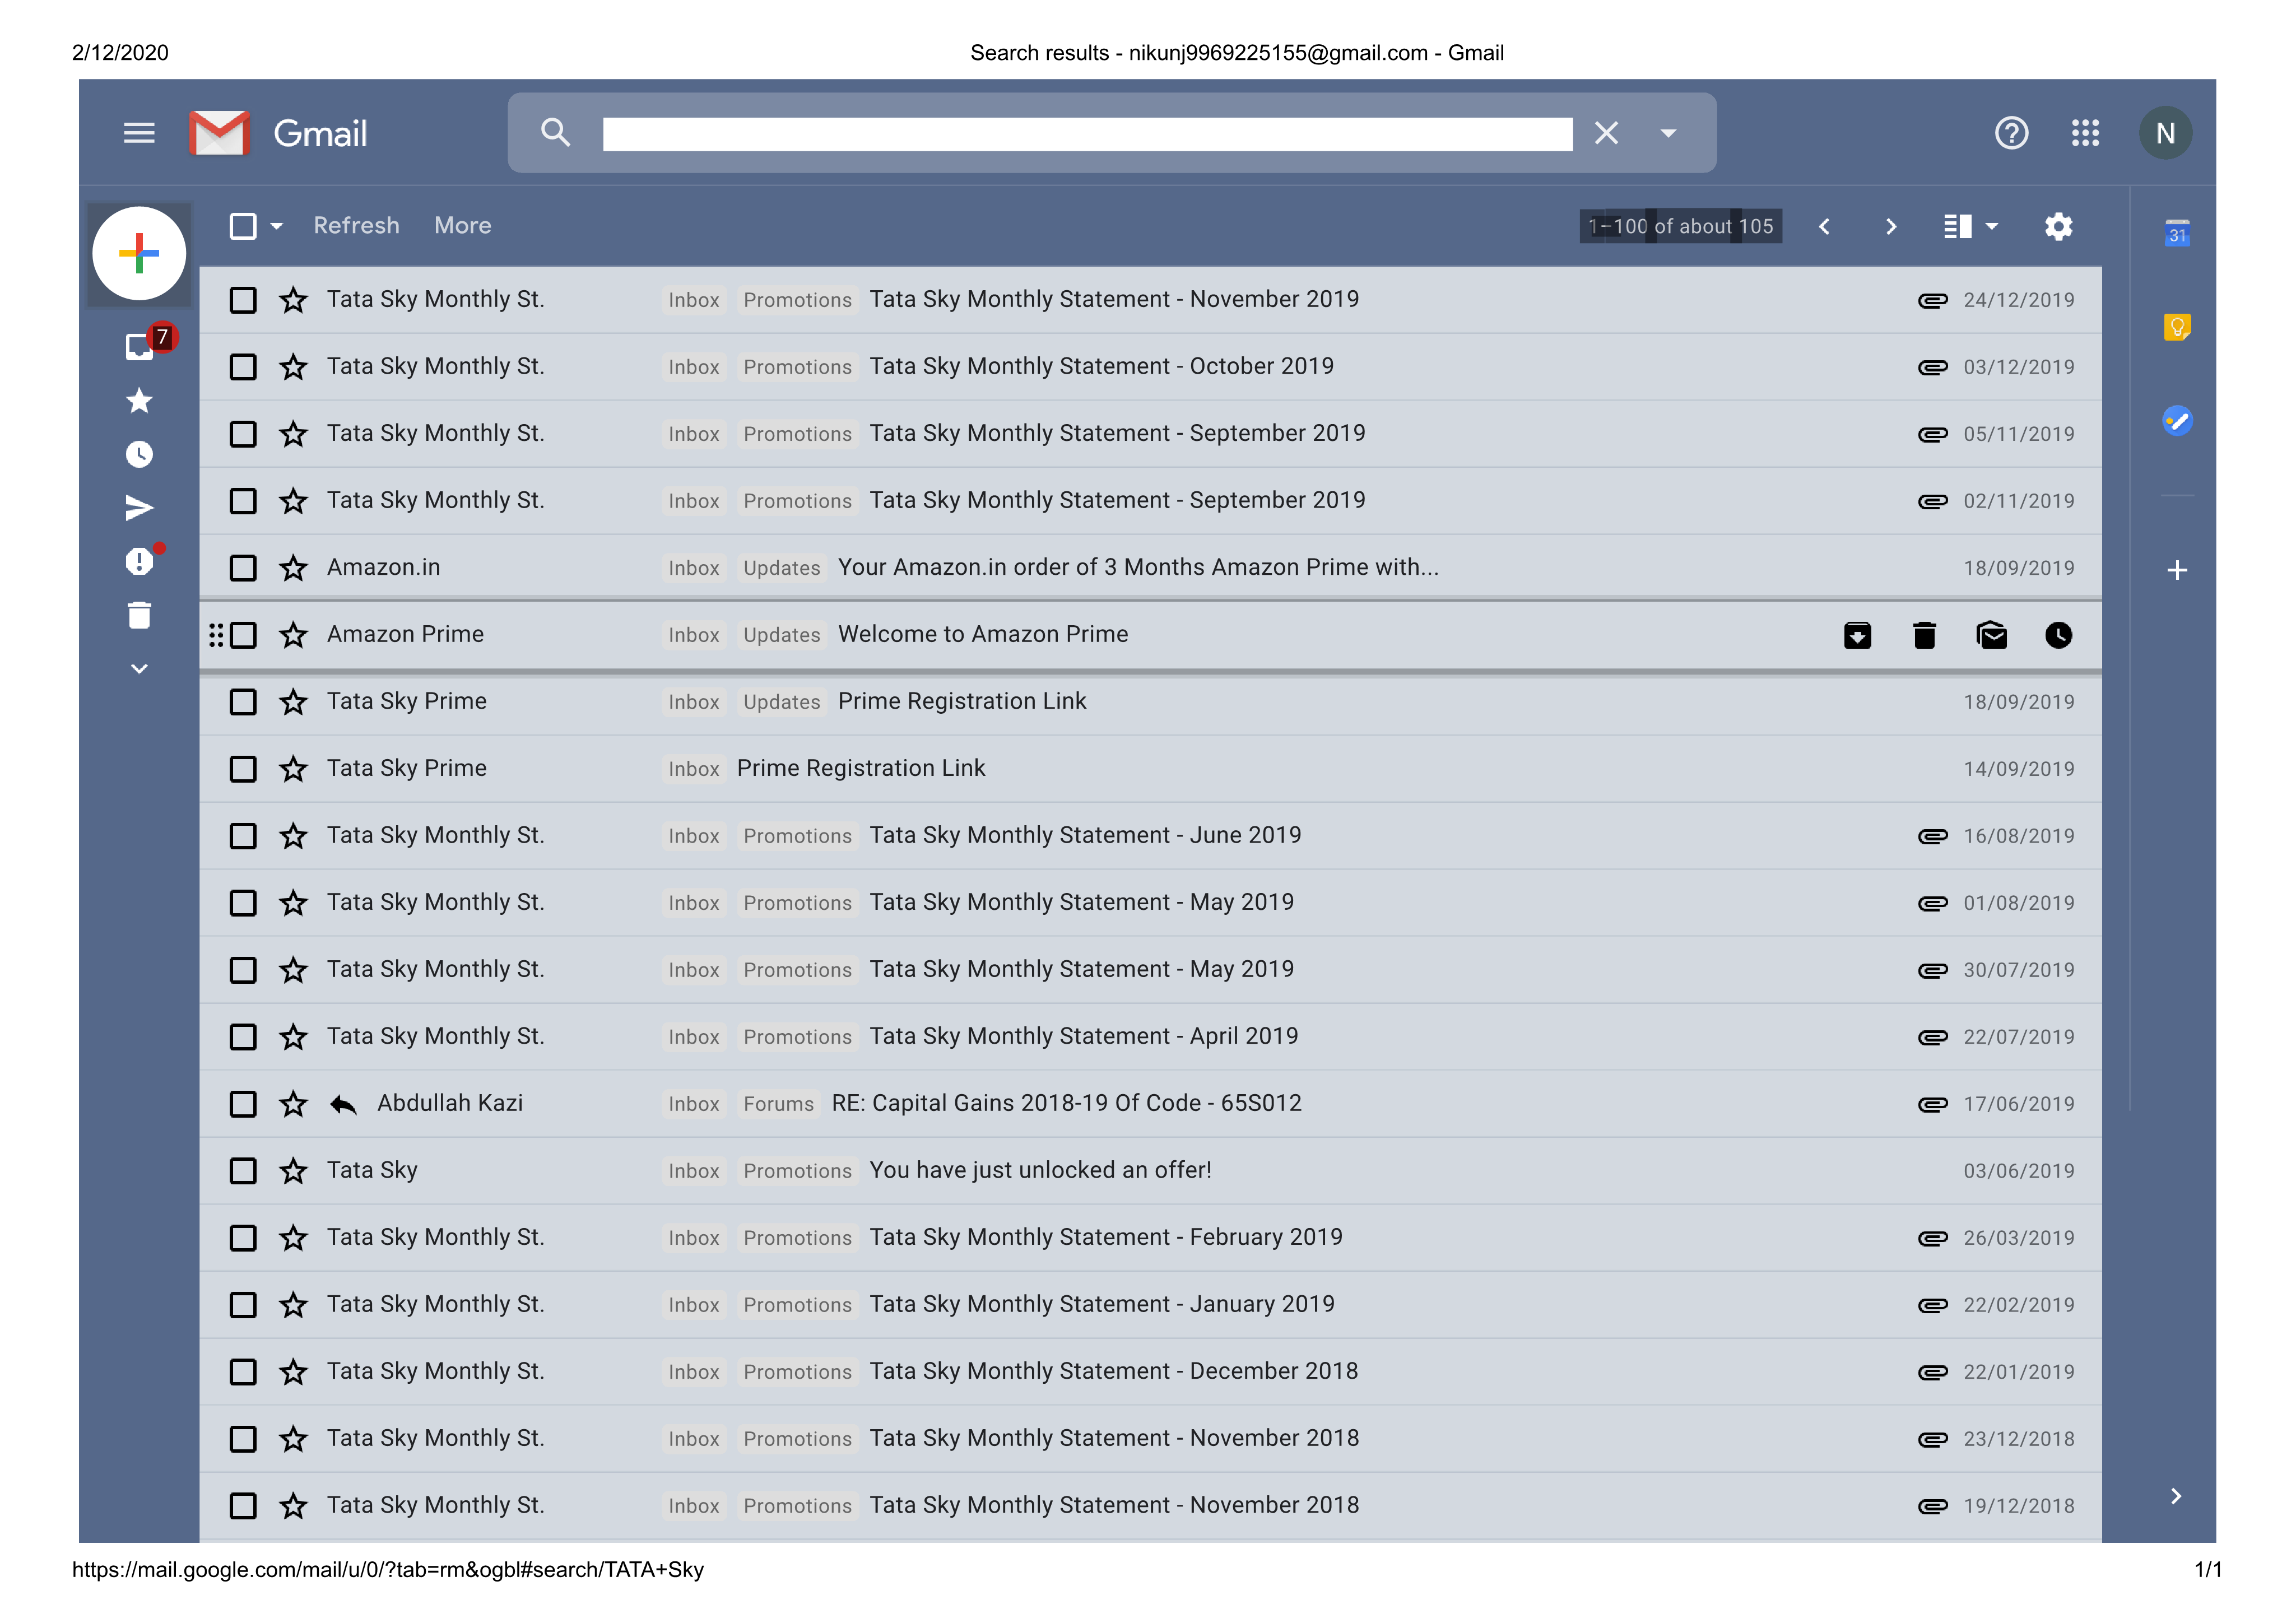Screen dimensions: 2296x1623
Task: Open the select-all checkbox dropdown arrow
Action: 277,227
